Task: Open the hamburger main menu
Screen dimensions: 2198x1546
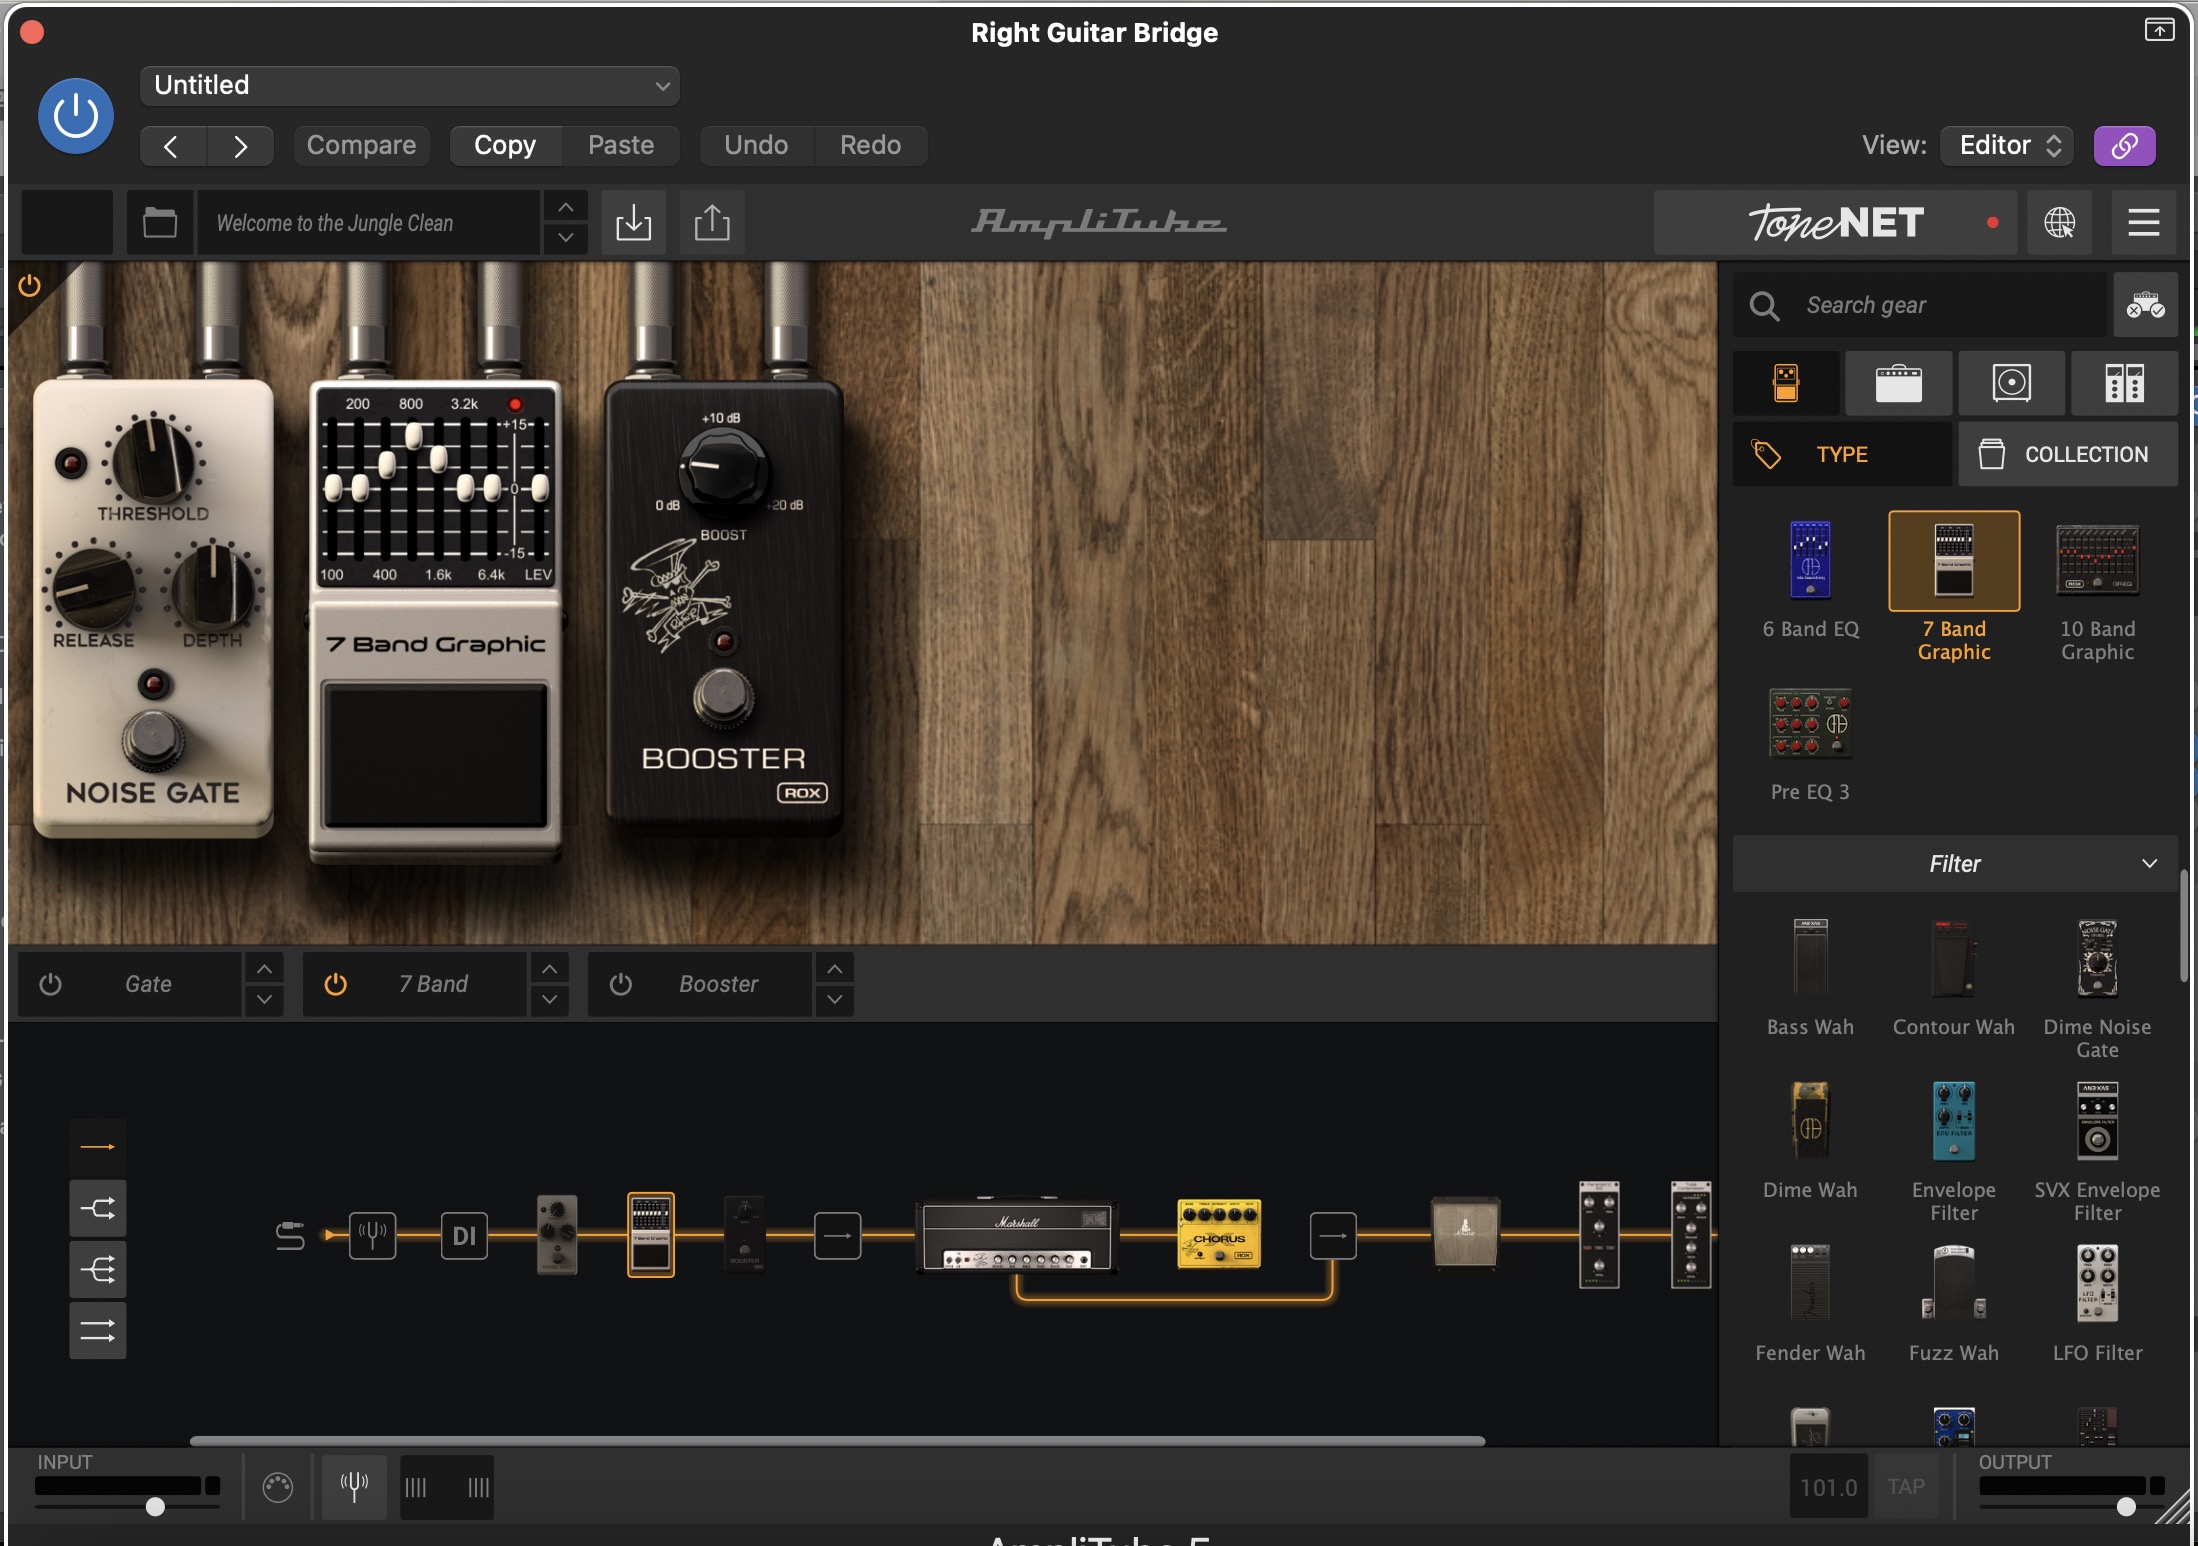Action: tap(2143, 222)
